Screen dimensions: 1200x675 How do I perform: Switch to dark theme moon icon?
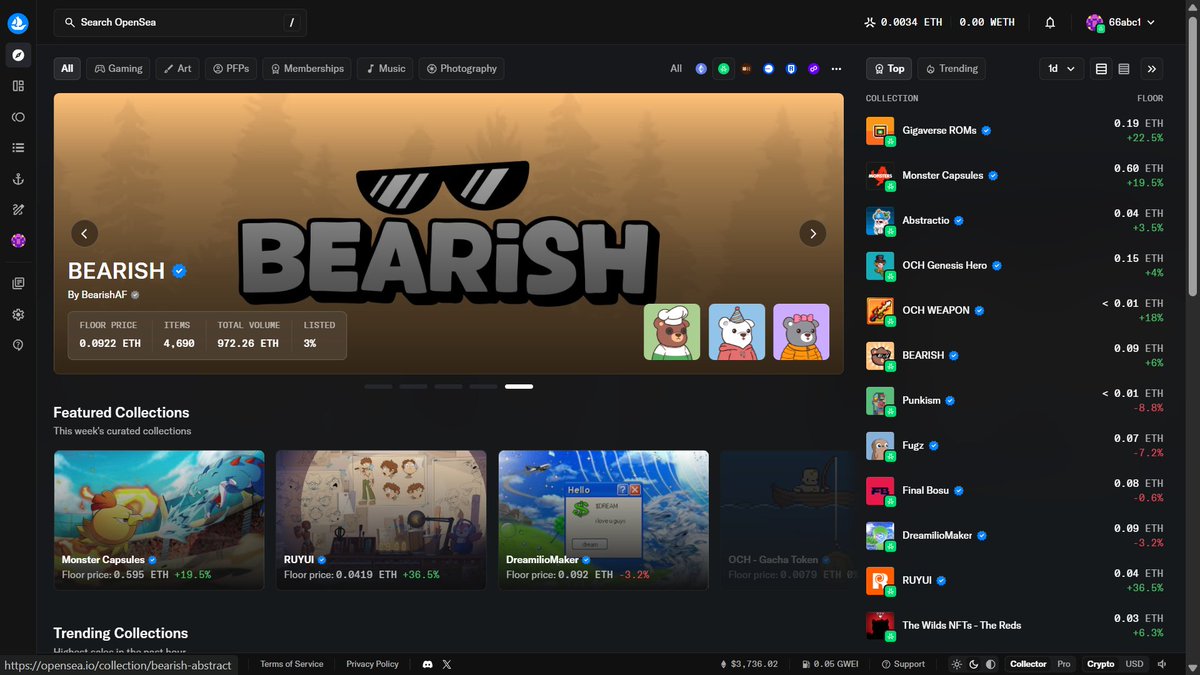(x=974, y=664)
